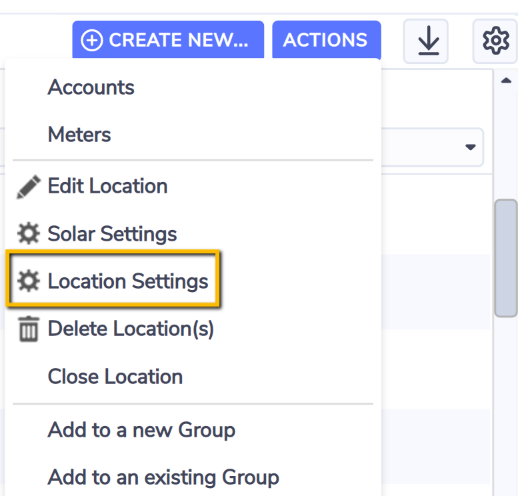Open the Solar Settings menu item

pyautogui.click(x=112, y=234)
